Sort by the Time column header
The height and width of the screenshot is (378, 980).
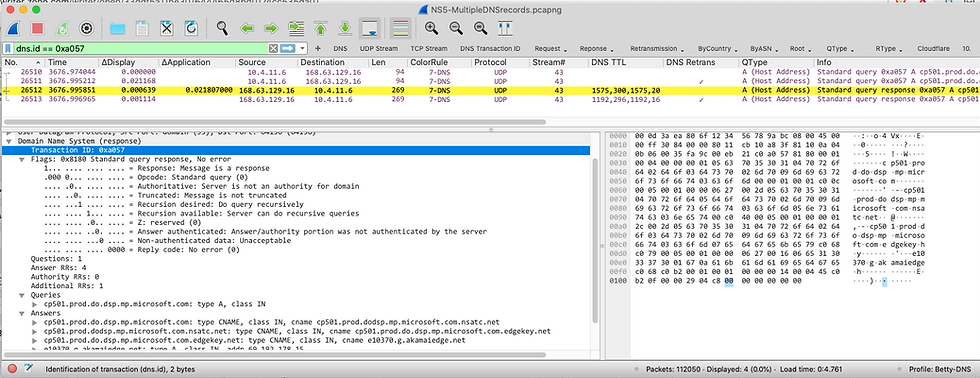tap(72, 62)
